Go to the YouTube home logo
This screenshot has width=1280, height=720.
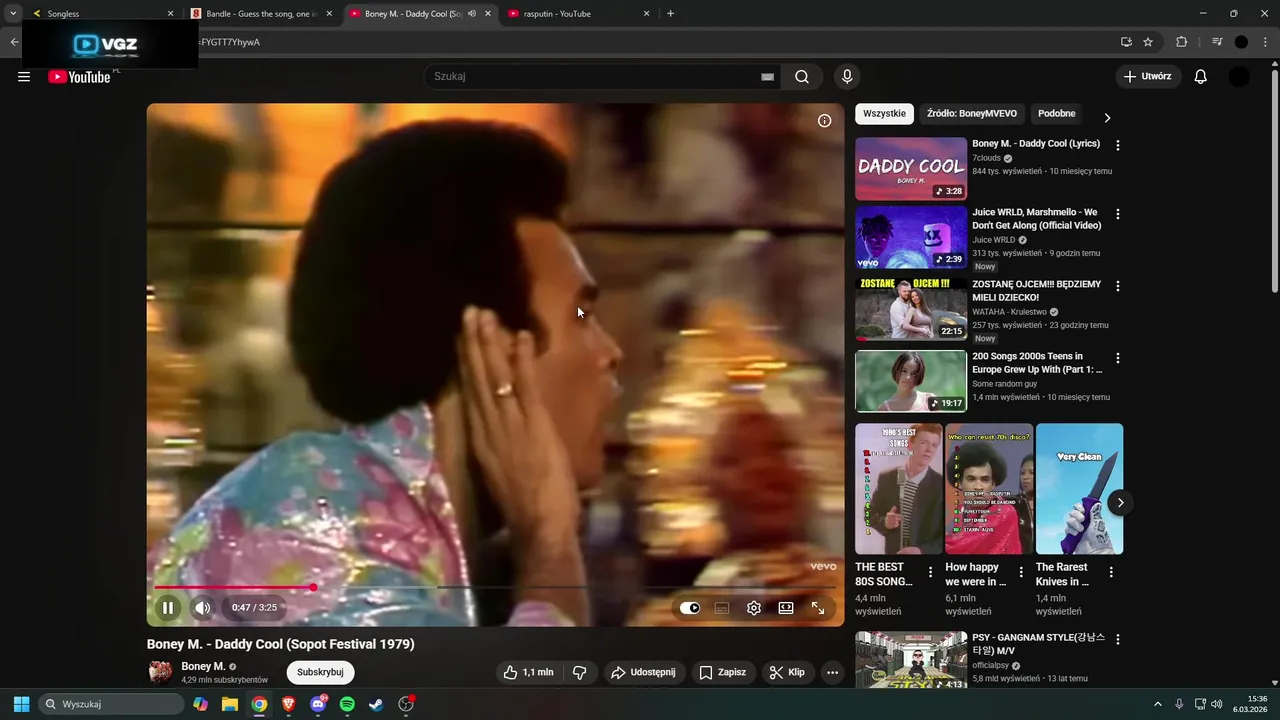pos(79,77)
